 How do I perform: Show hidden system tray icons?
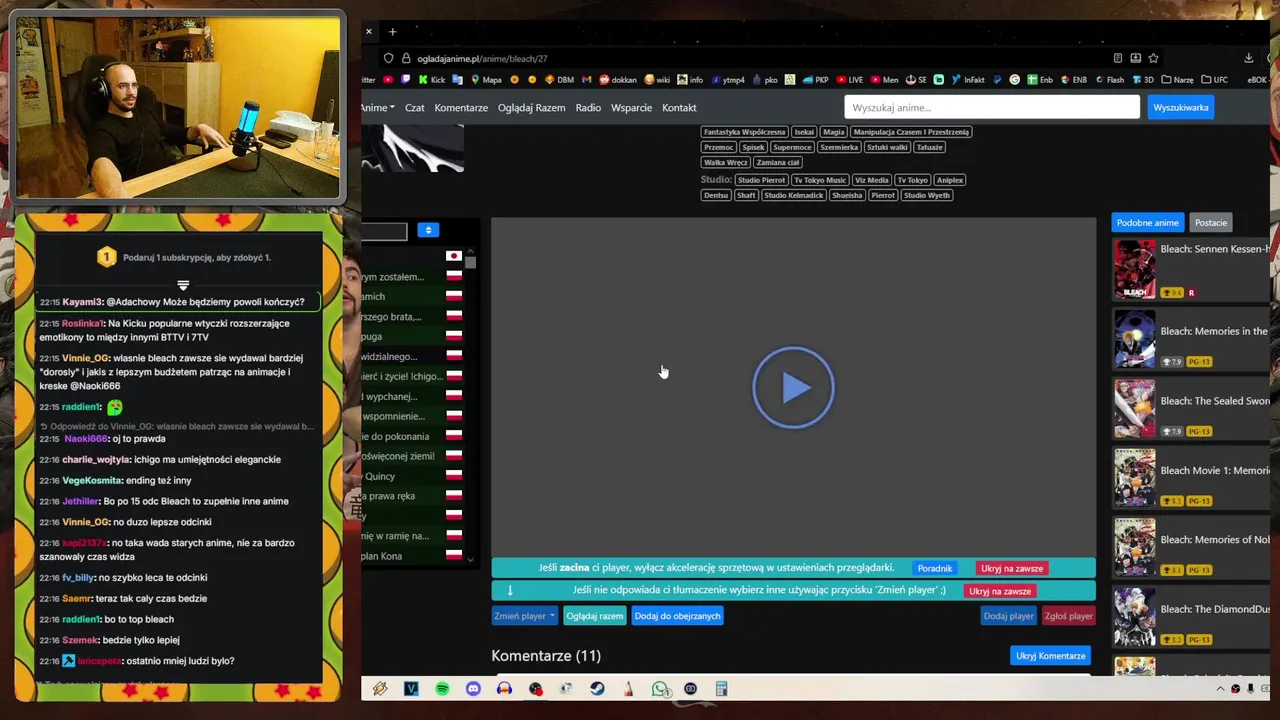click(x=1220, y=689)
